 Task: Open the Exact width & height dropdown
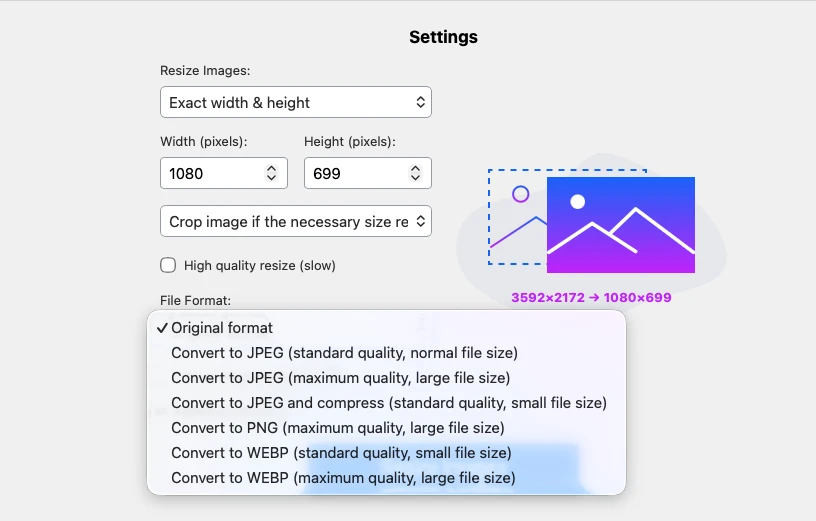(296, 102)
